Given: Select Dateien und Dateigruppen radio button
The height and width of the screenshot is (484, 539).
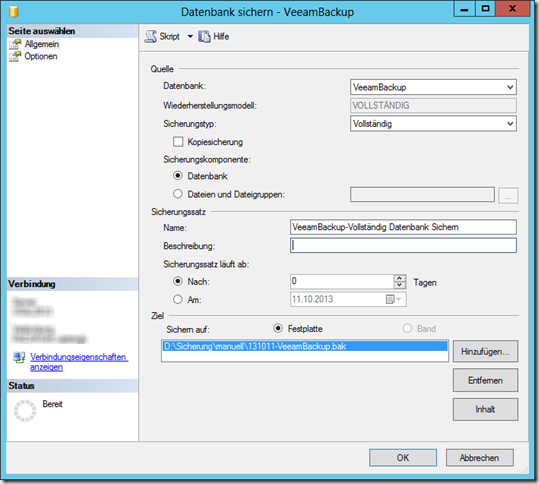Looking at the screenshot, I should point(178,194).
